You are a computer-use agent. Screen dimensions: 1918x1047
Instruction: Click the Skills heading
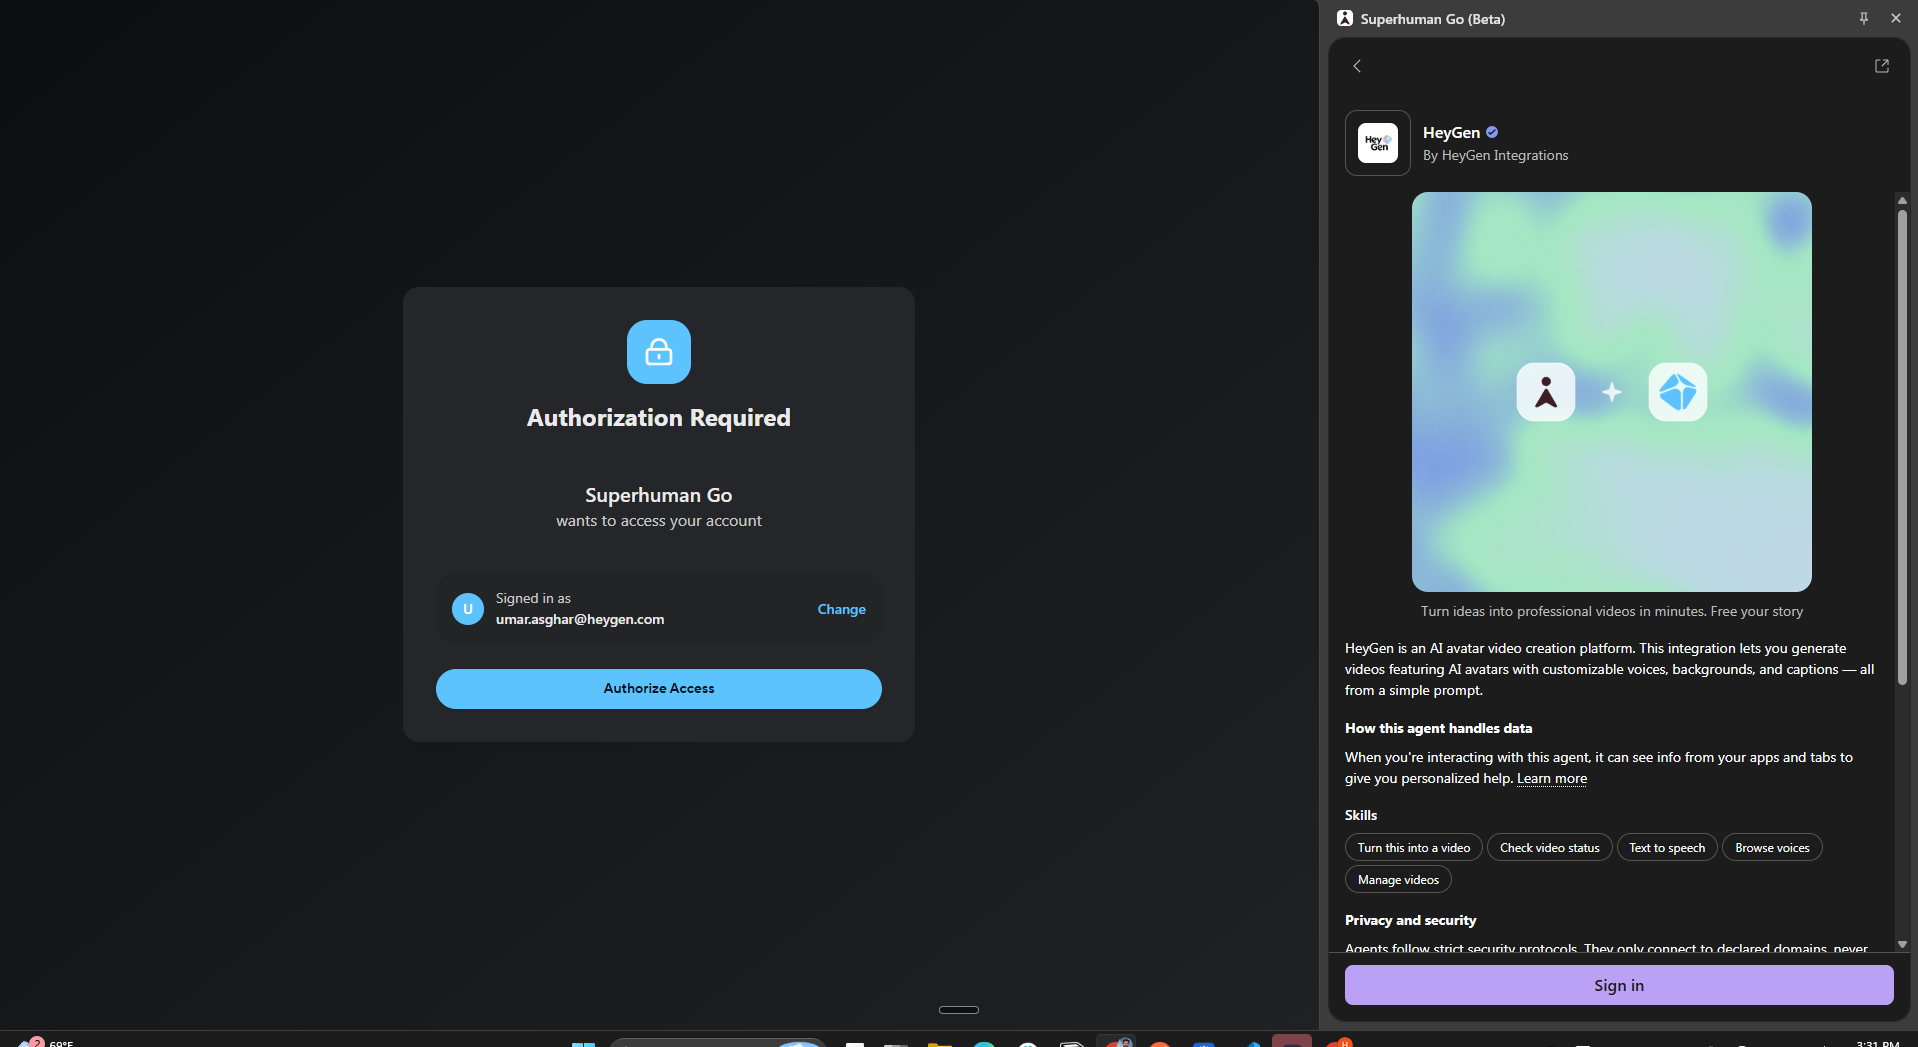click(1360, 815)
